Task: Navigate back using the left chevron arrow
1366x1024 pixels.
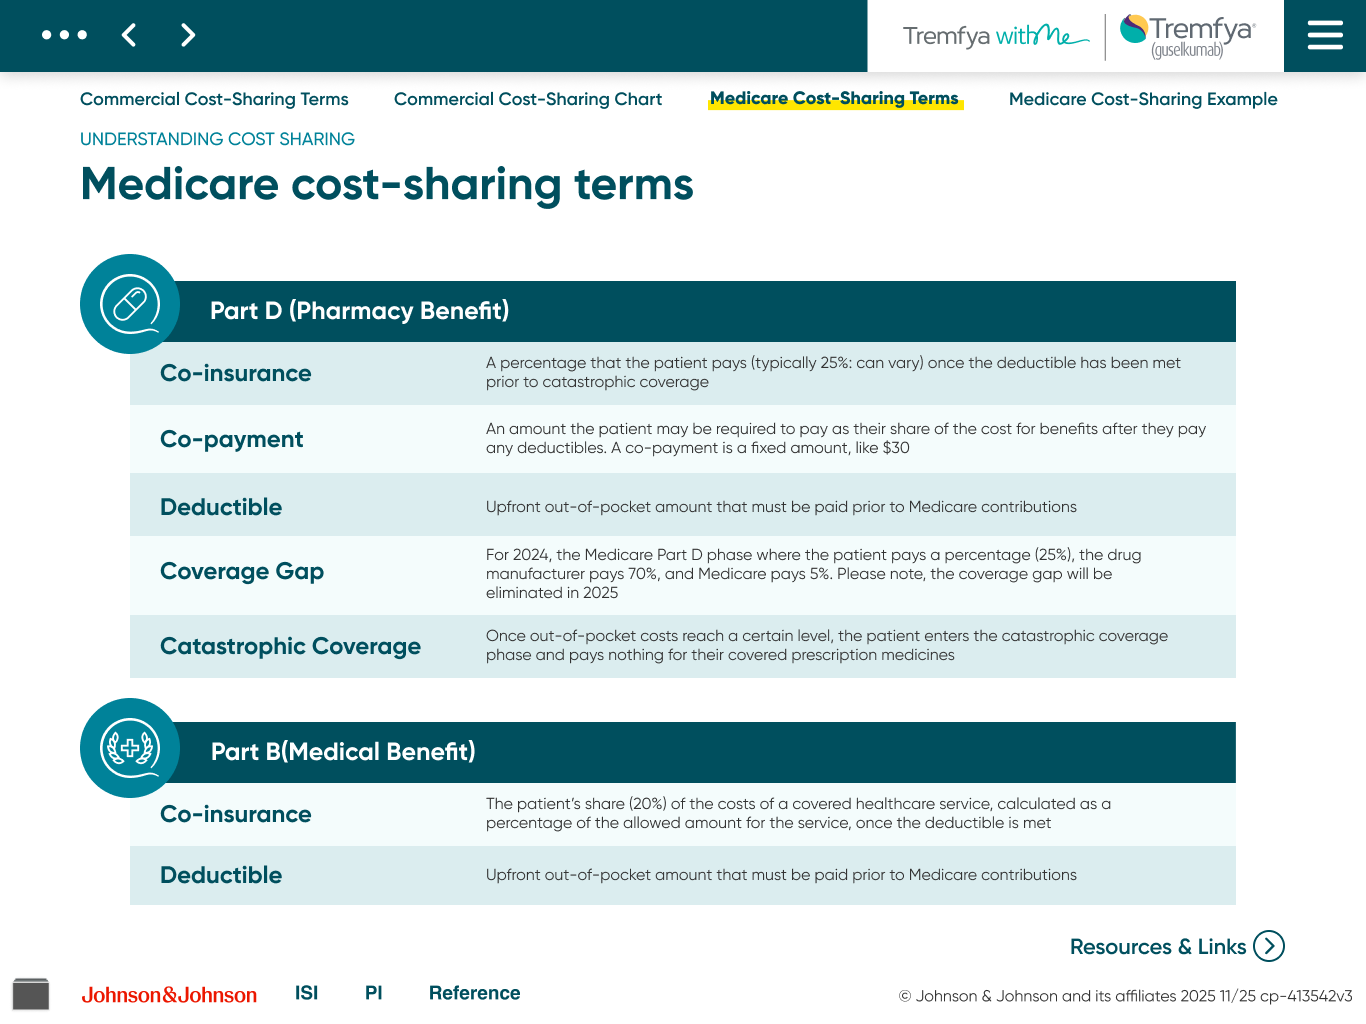Action: [x=128, y=34]
